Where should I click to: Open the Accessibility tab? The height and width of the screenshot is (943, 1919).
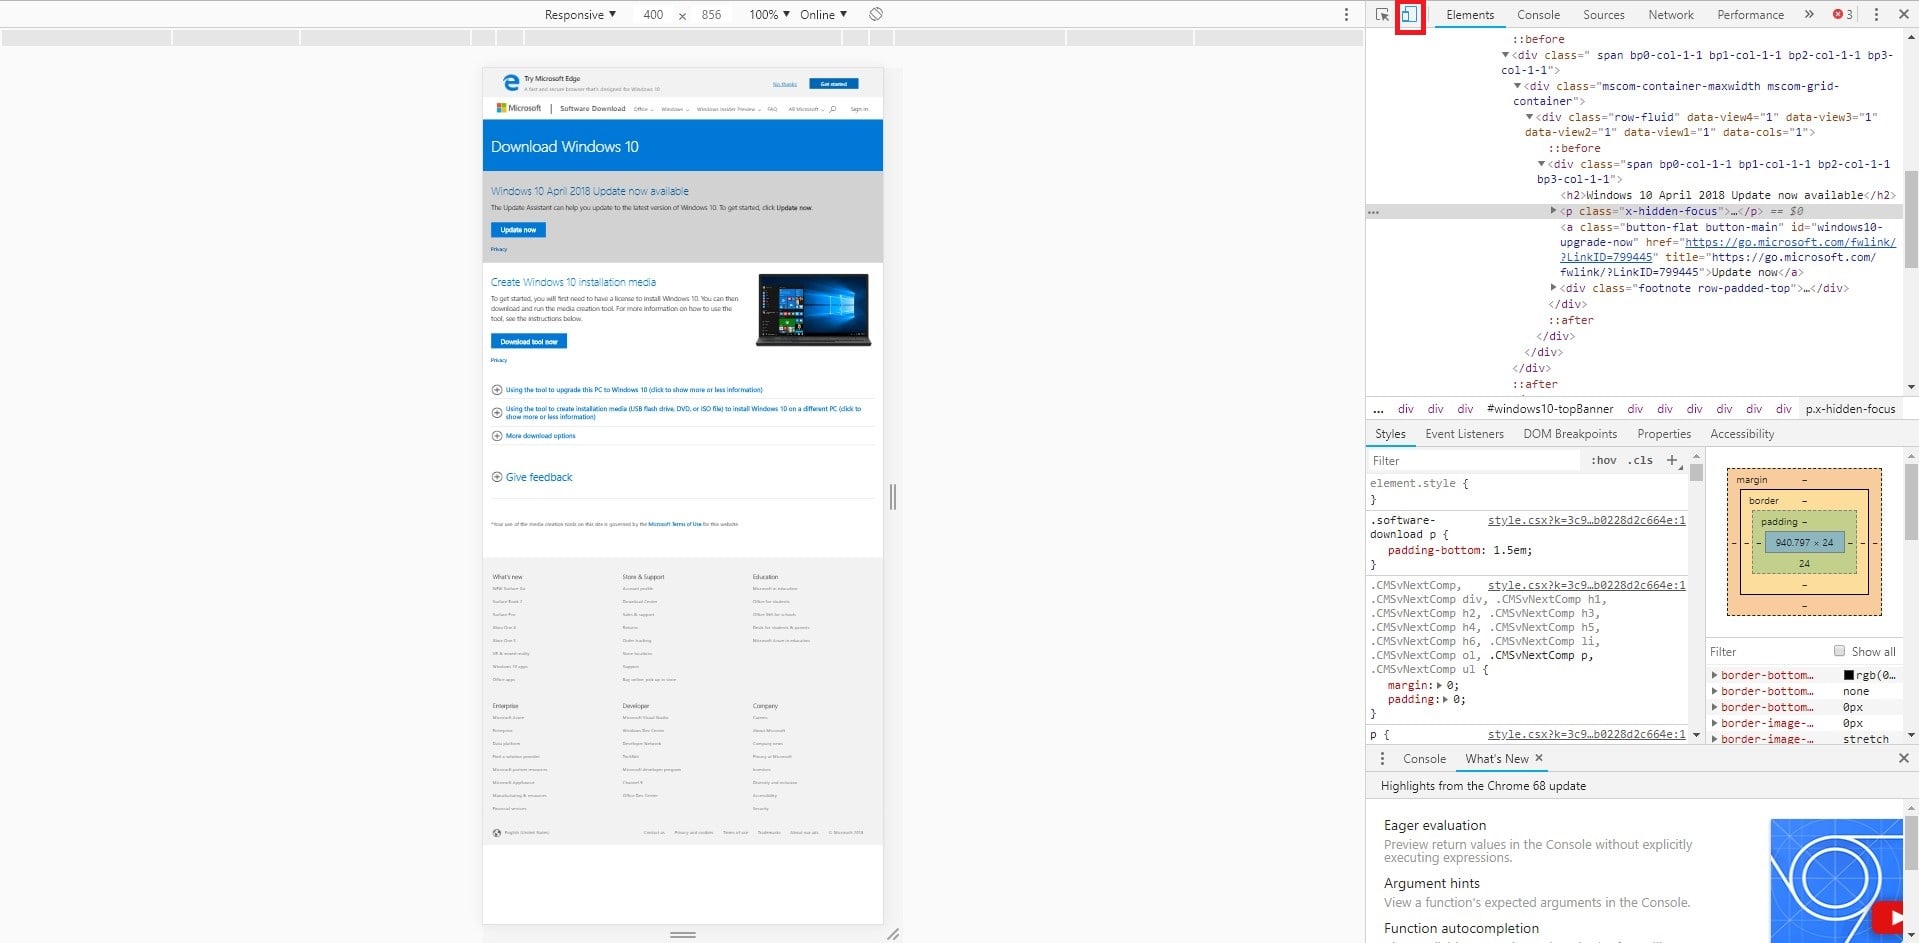(x=1742, y=434)
